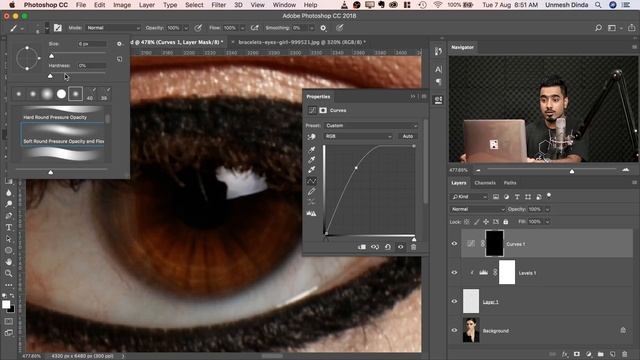The image size is (640, 360).
Task: Open layer filter Kind dropdown
Action: coord(469,197)
